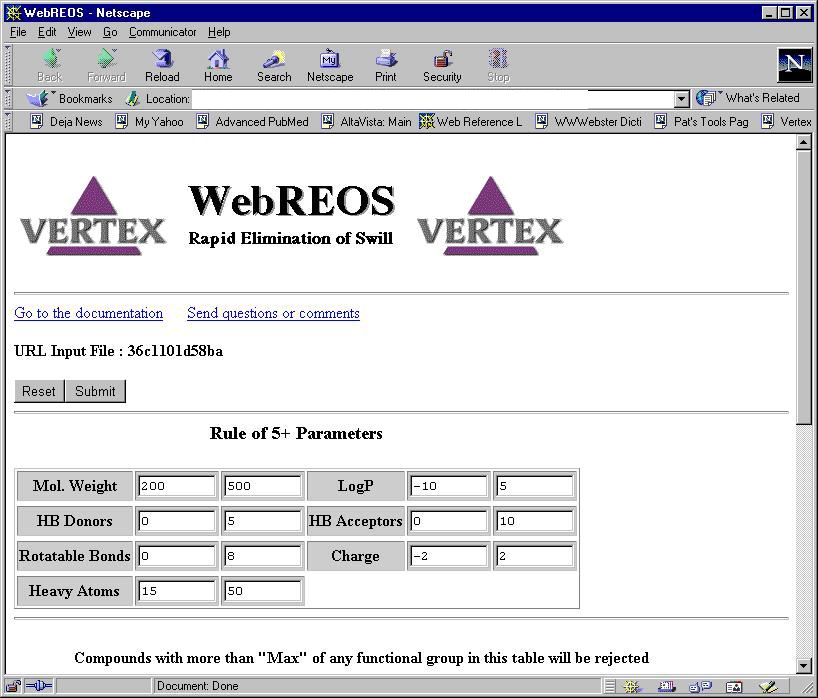Click the Netscape N logo
The width and height of the screenshot is (818, 698).
pos(795,65)
